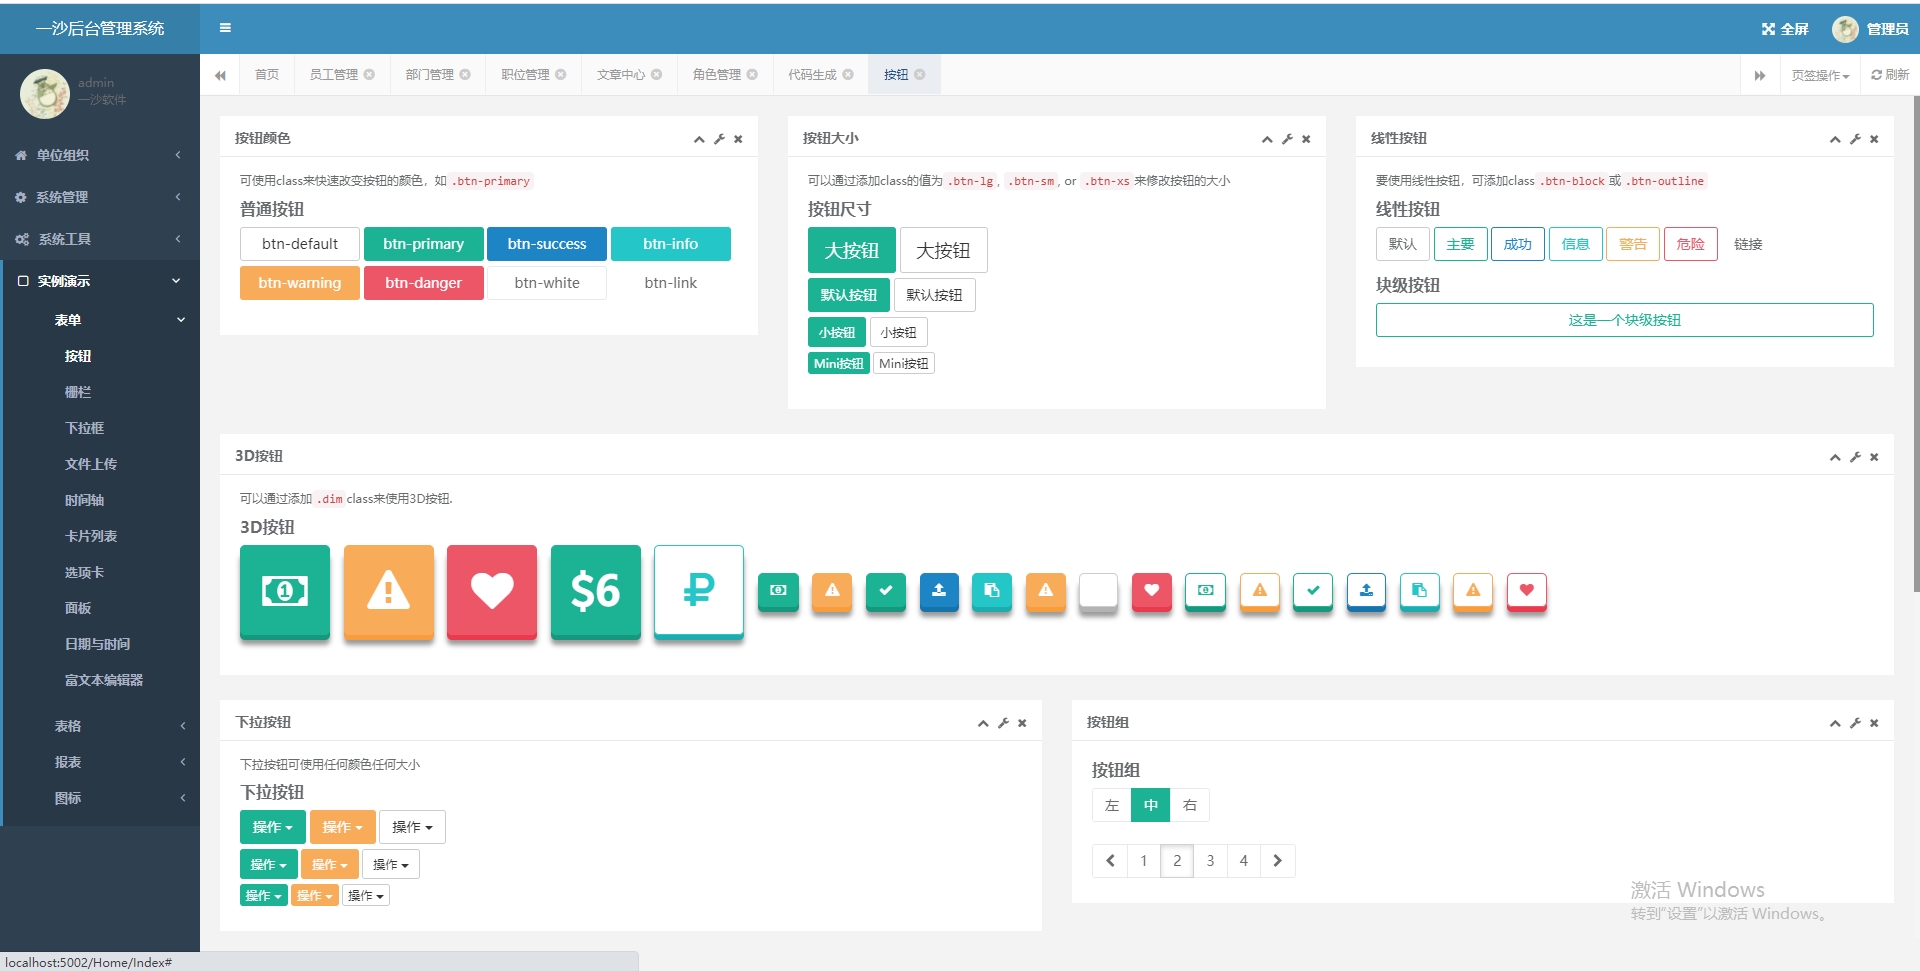Viewport: 1920px width, 971px height.
Task: Click the wrench icon on the 按钮颜色 panel
Action: click(x=719, y=139)
